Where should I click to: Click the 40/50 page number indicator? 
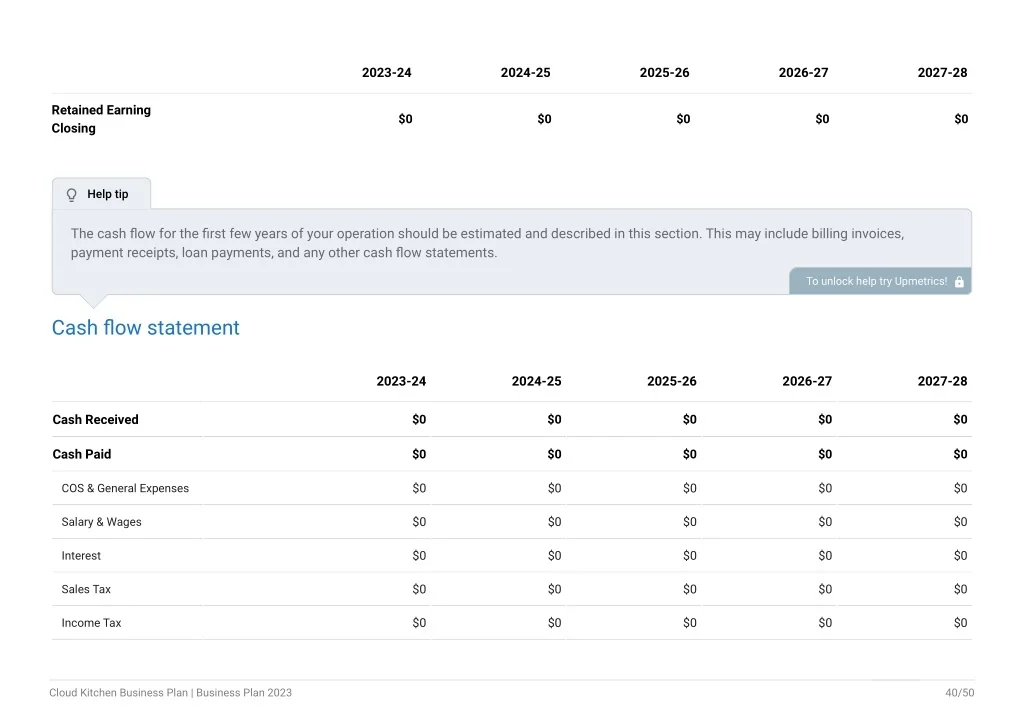tap(959, 693)
